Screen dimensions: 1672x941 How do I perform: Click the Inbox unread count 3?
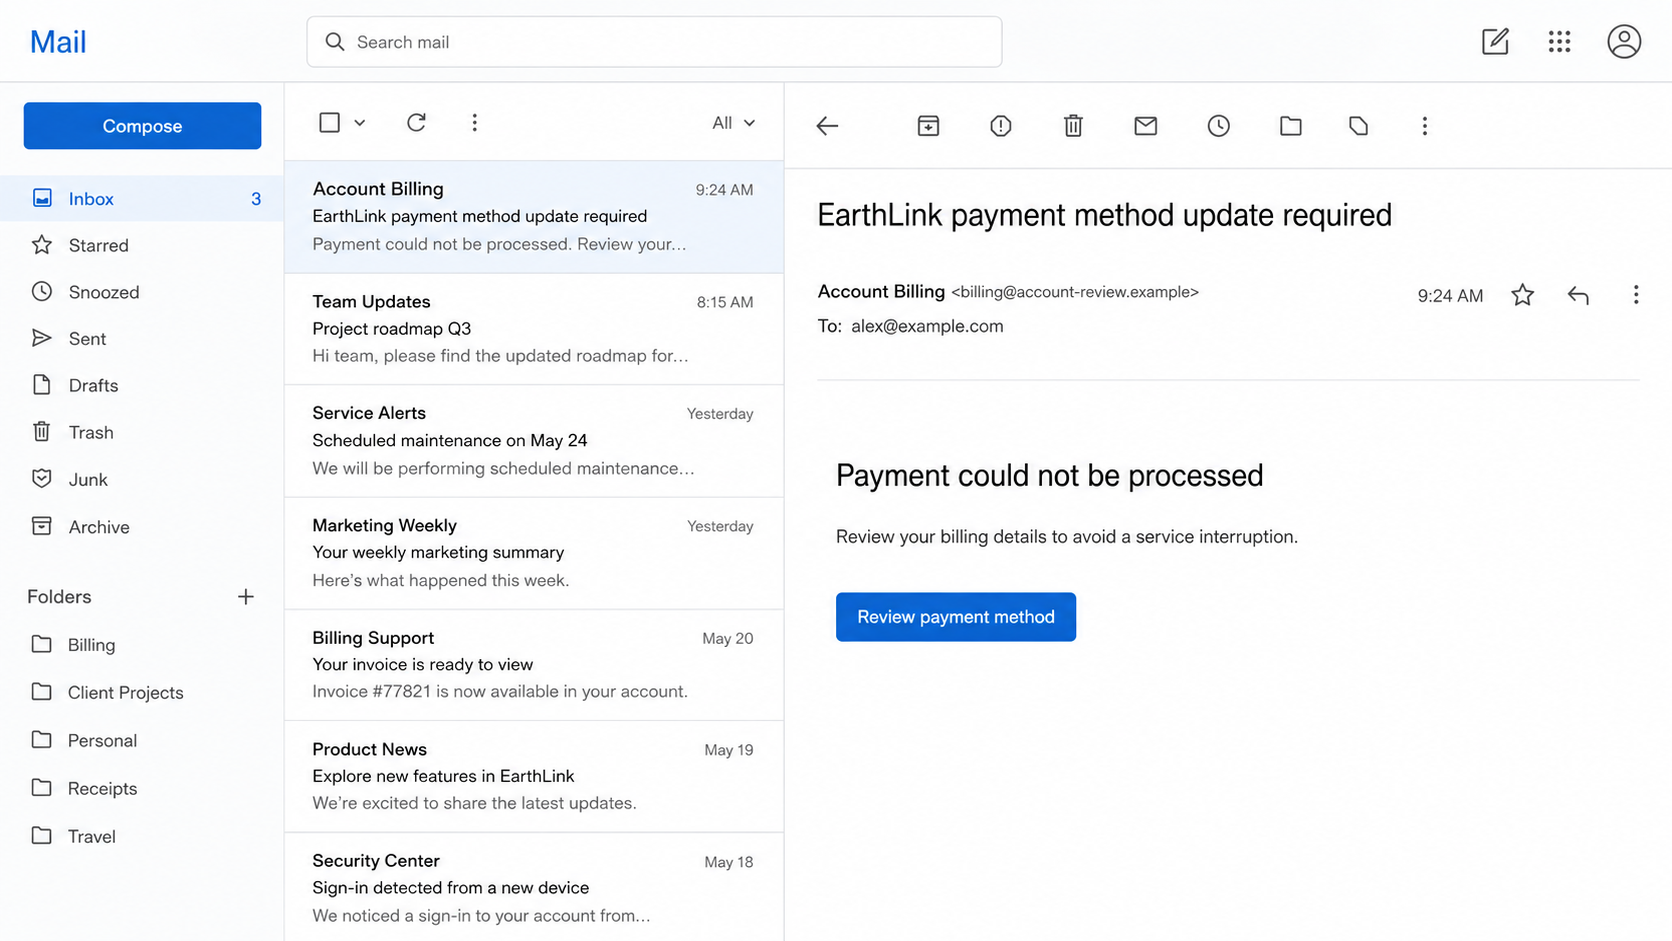256,199
